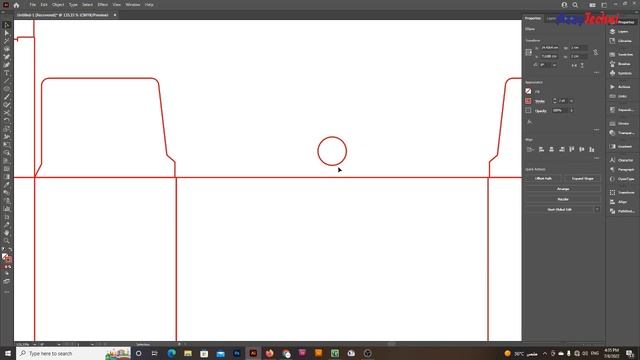Click the Fill color swatch in Appearance

click(529, 91)
